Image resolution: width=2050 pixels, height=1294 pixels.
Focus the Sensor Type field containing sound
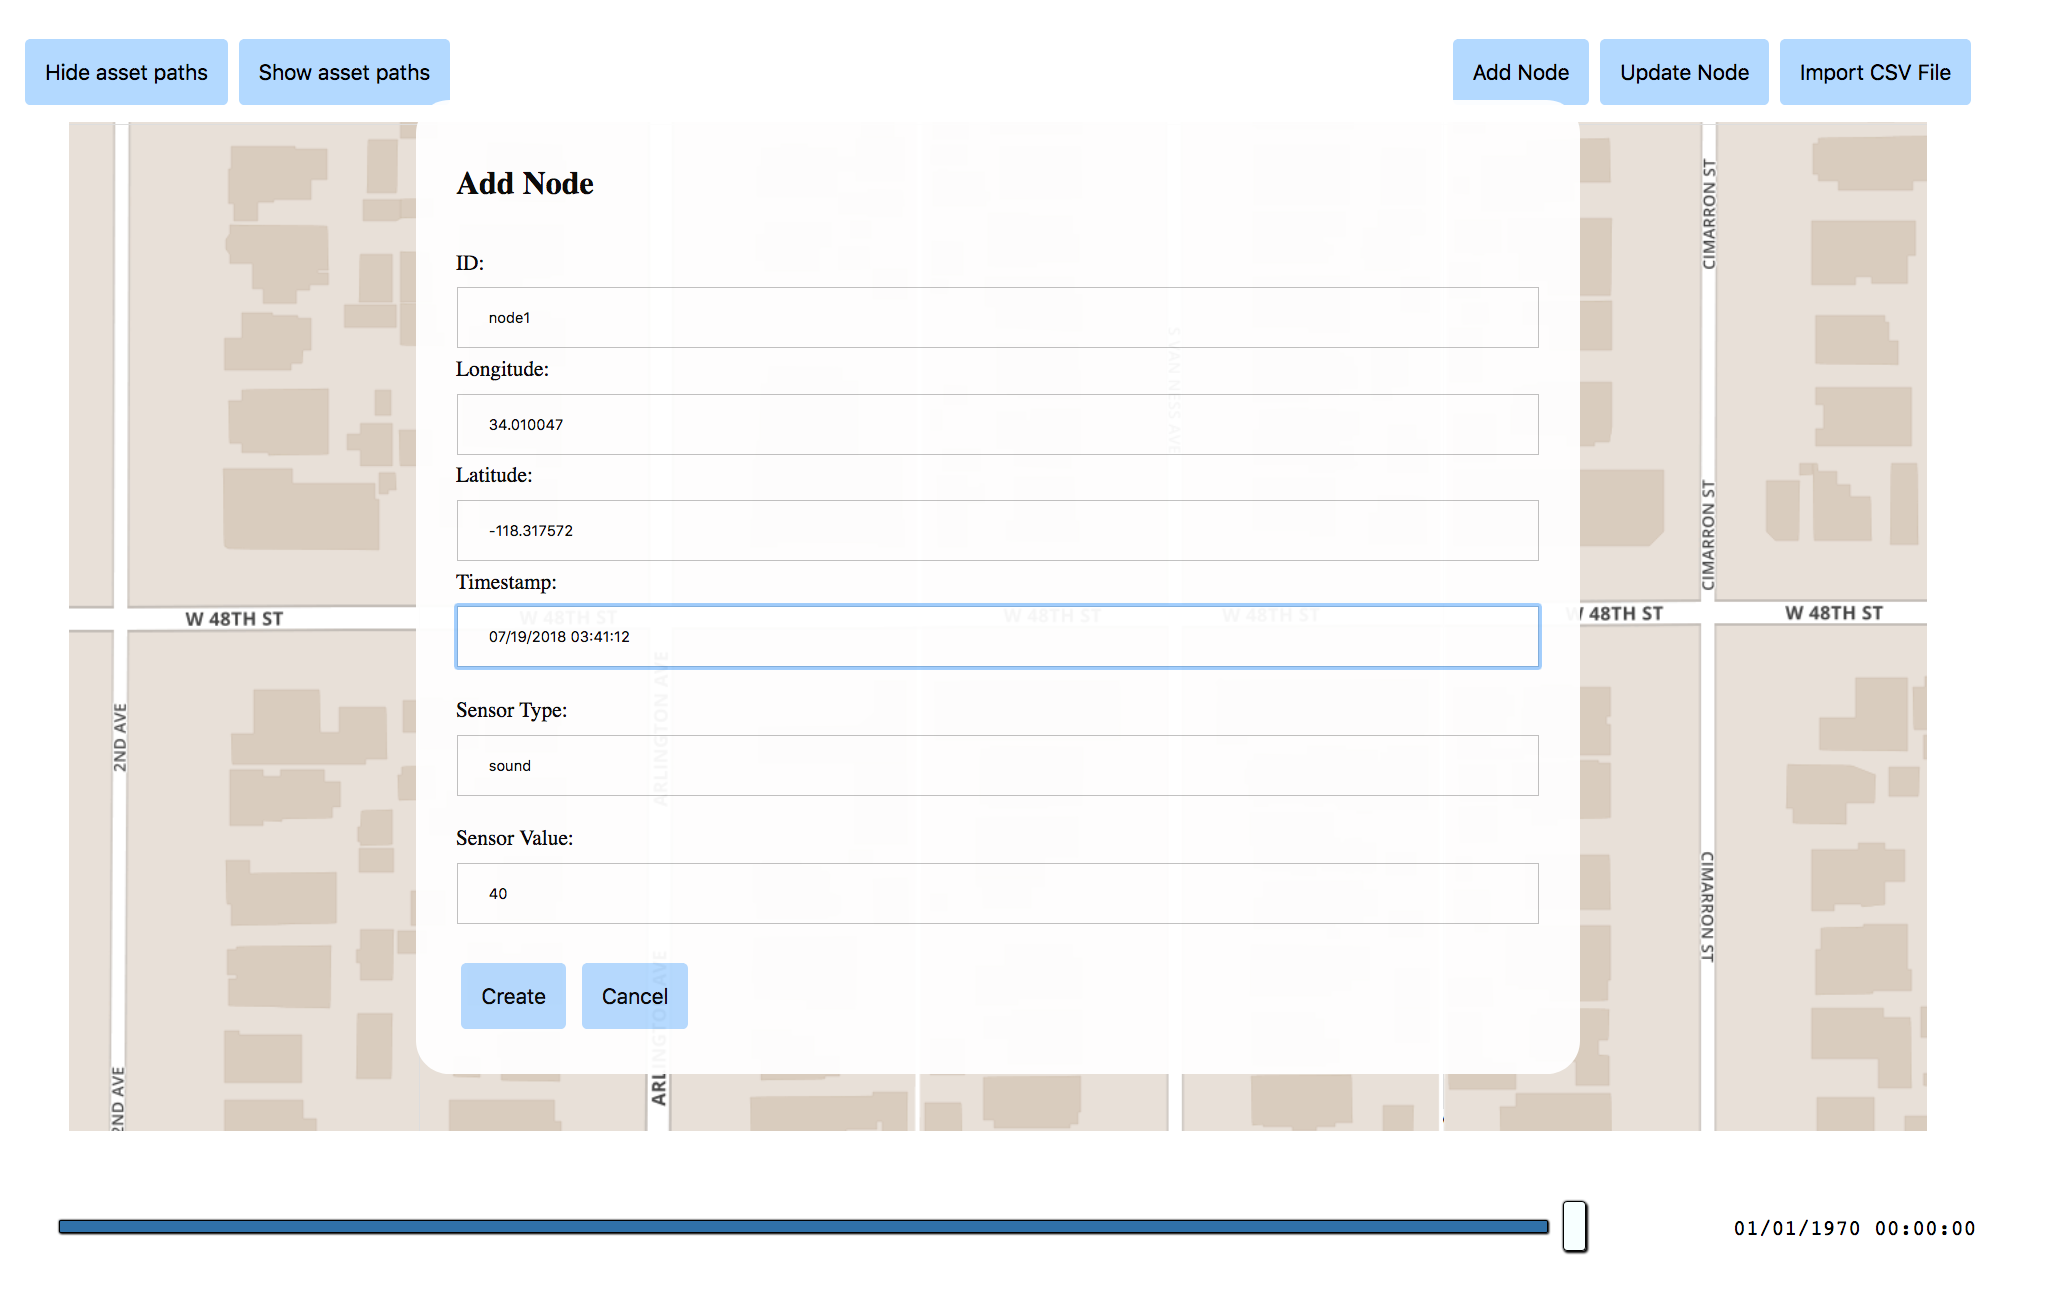(997, 765)
